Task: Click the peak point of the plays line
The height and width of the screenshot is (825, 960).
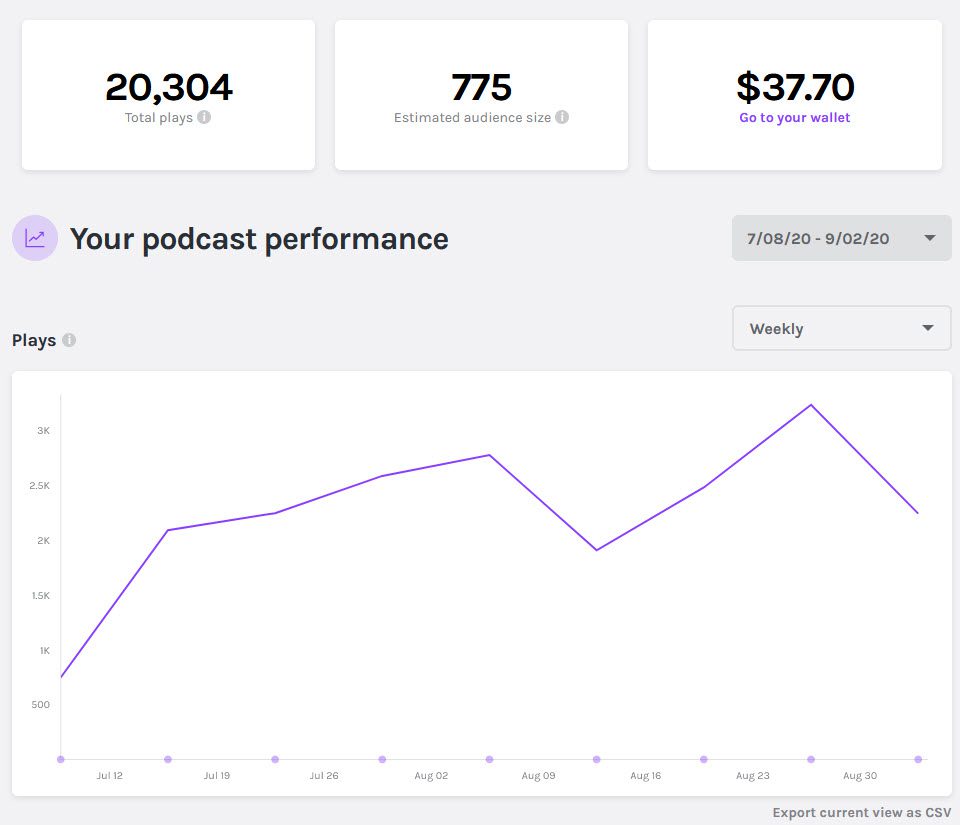Action: coord(811,405)
